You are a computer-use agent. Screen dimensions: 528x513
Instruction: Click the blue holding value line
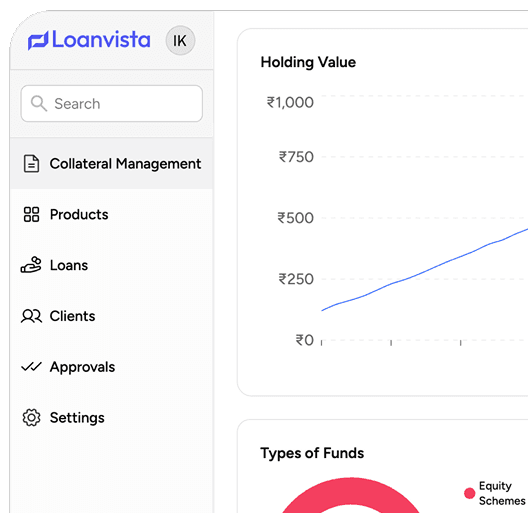coord(424,271)
